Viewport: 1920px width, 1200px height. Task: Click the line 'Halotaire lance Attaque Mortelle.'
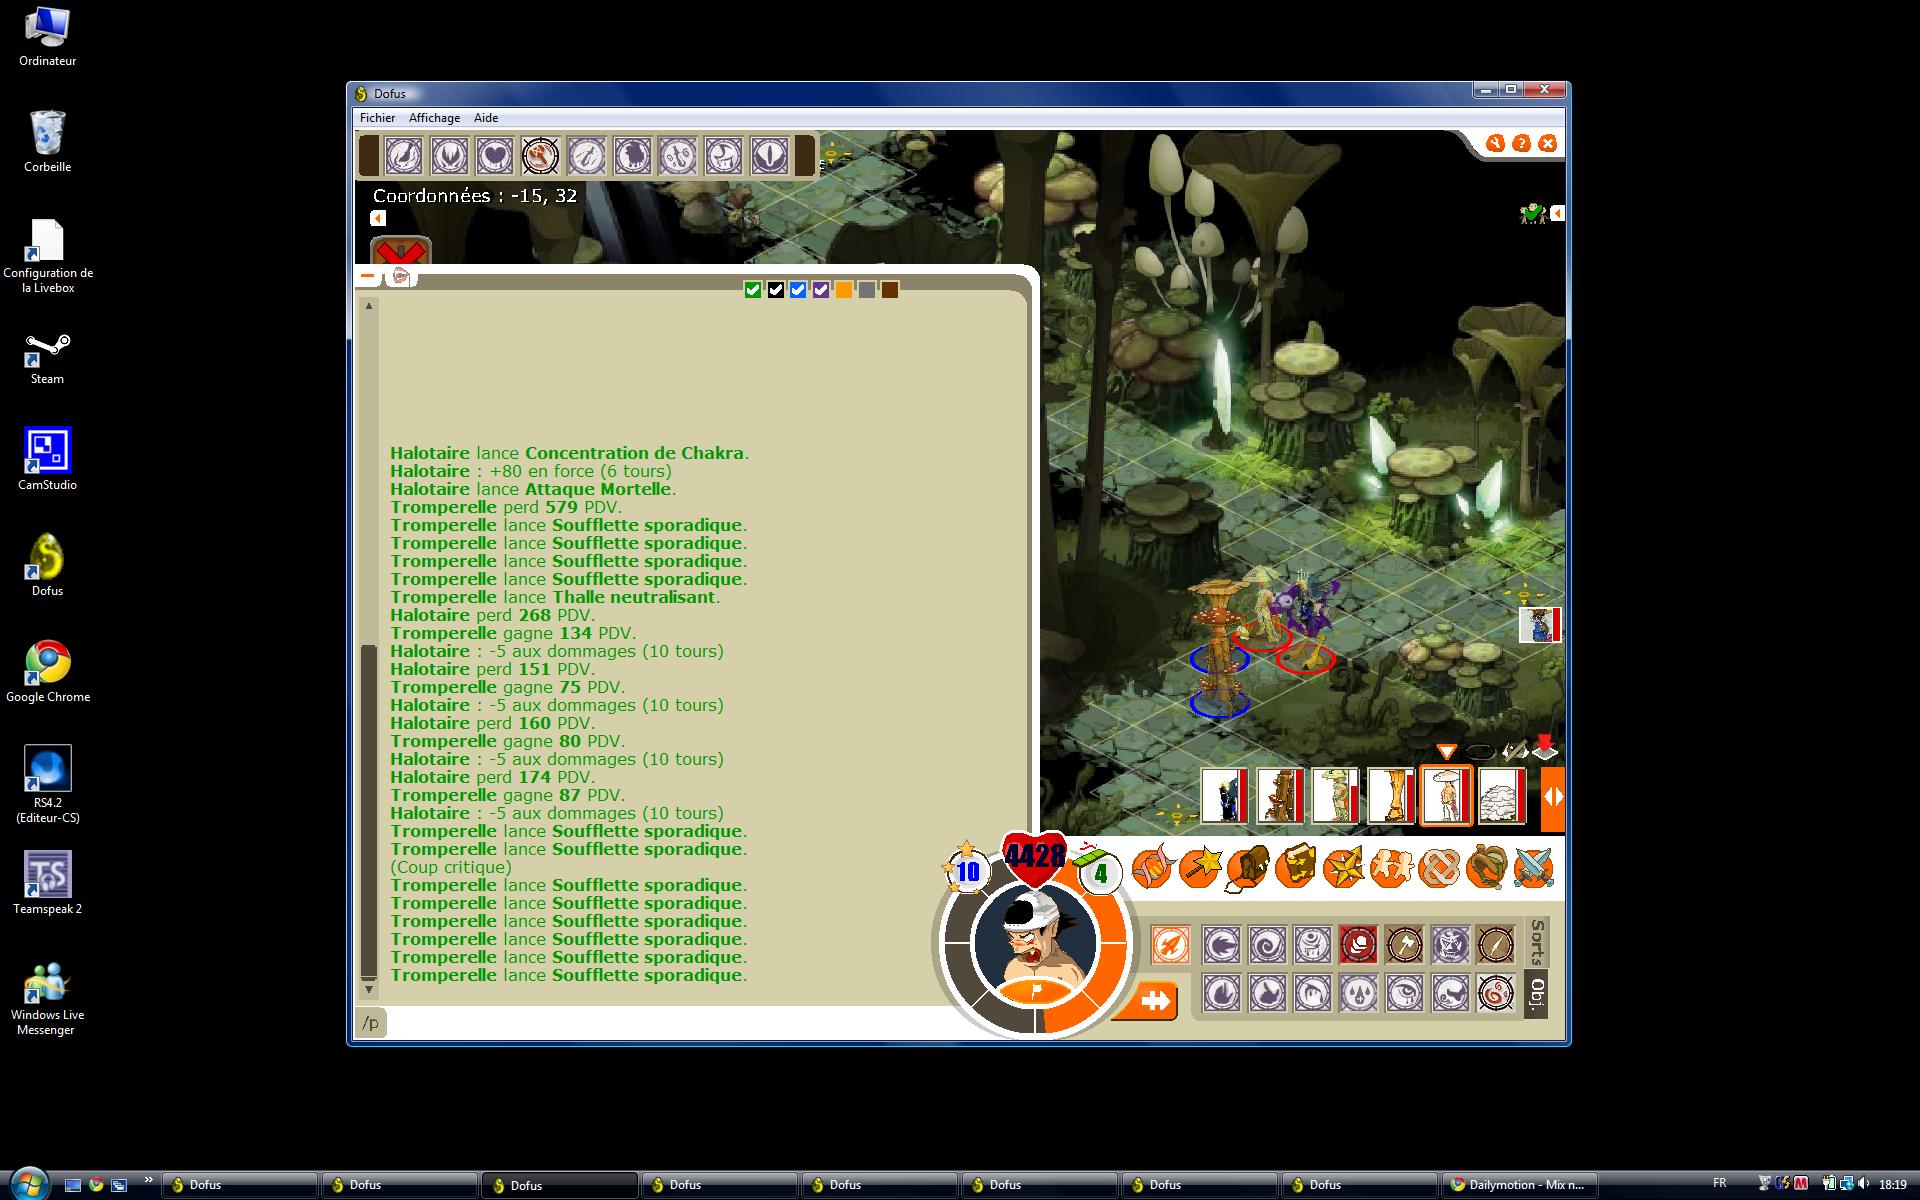click(533, 489)
